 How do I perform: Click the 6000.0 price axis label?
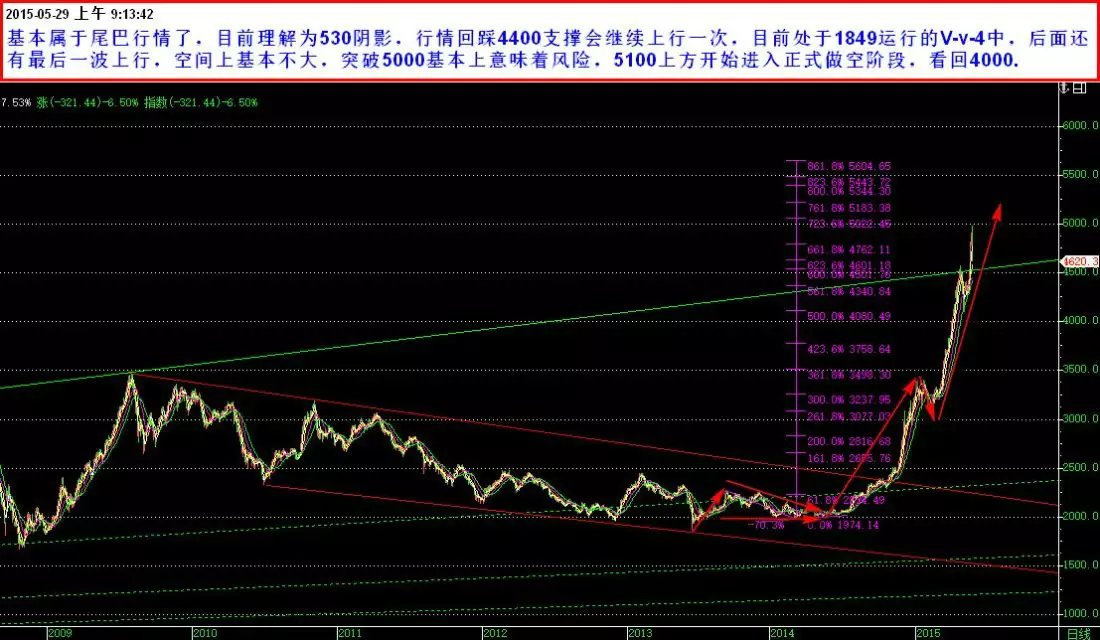1079,126
